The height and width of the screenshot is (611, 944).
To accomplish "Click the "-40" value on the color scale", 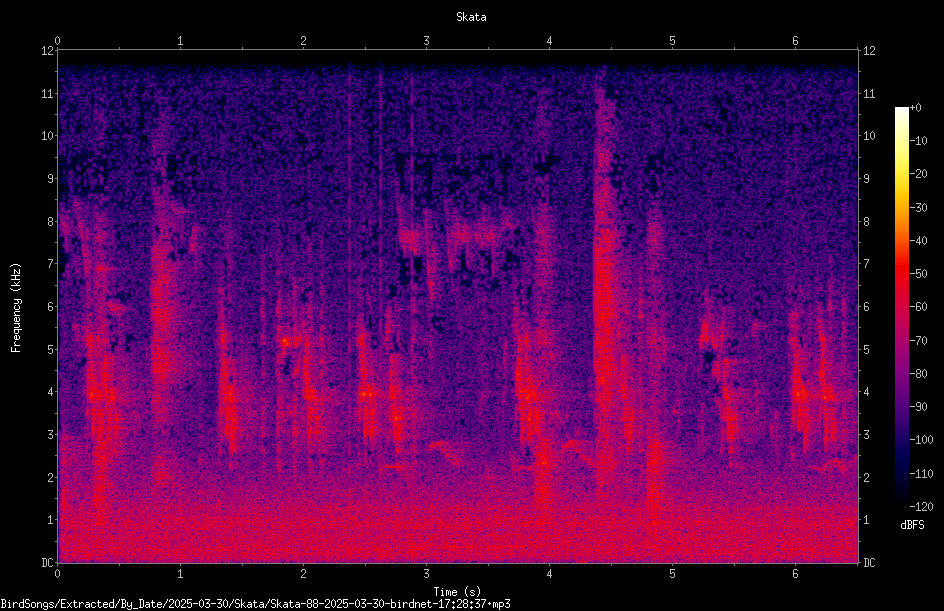I will pyautogui.click(x=918, y=241).
